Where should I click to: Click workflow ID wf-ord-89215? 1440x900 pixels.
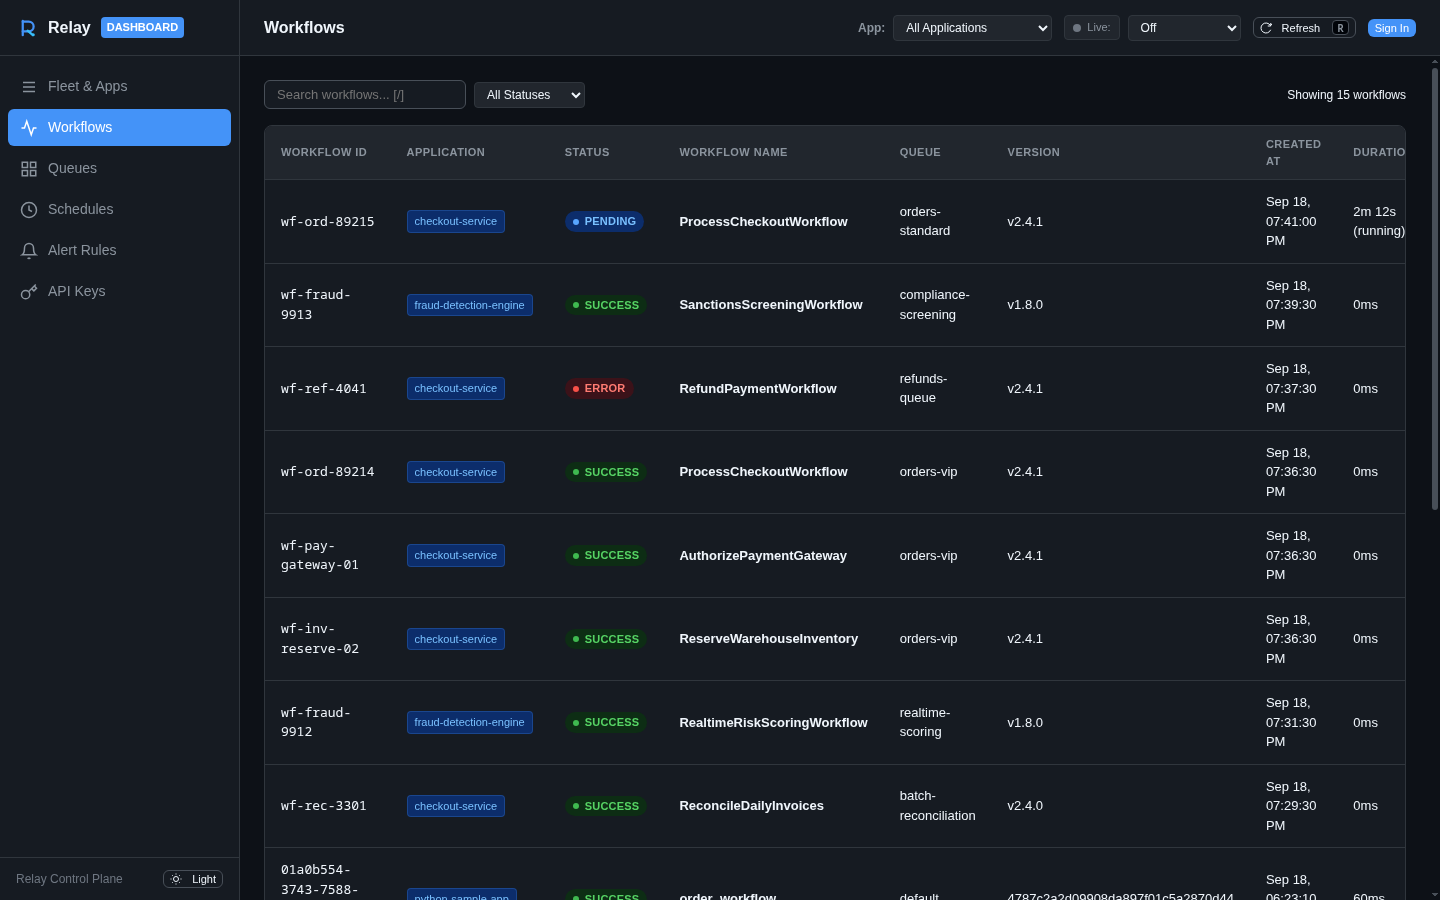coord(328,222)
